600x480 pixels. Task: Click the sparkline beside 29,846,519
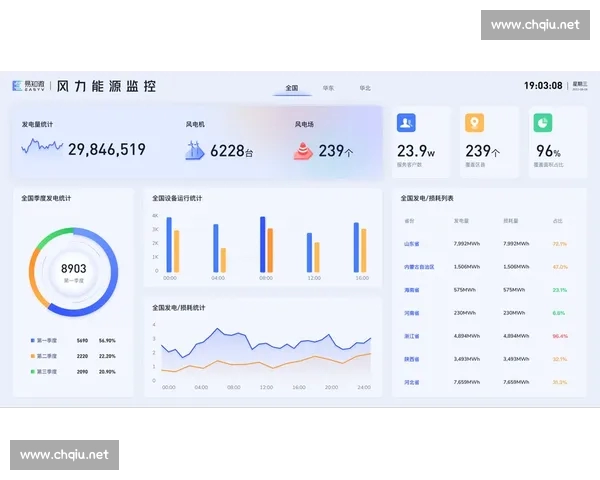coord(42,146)
